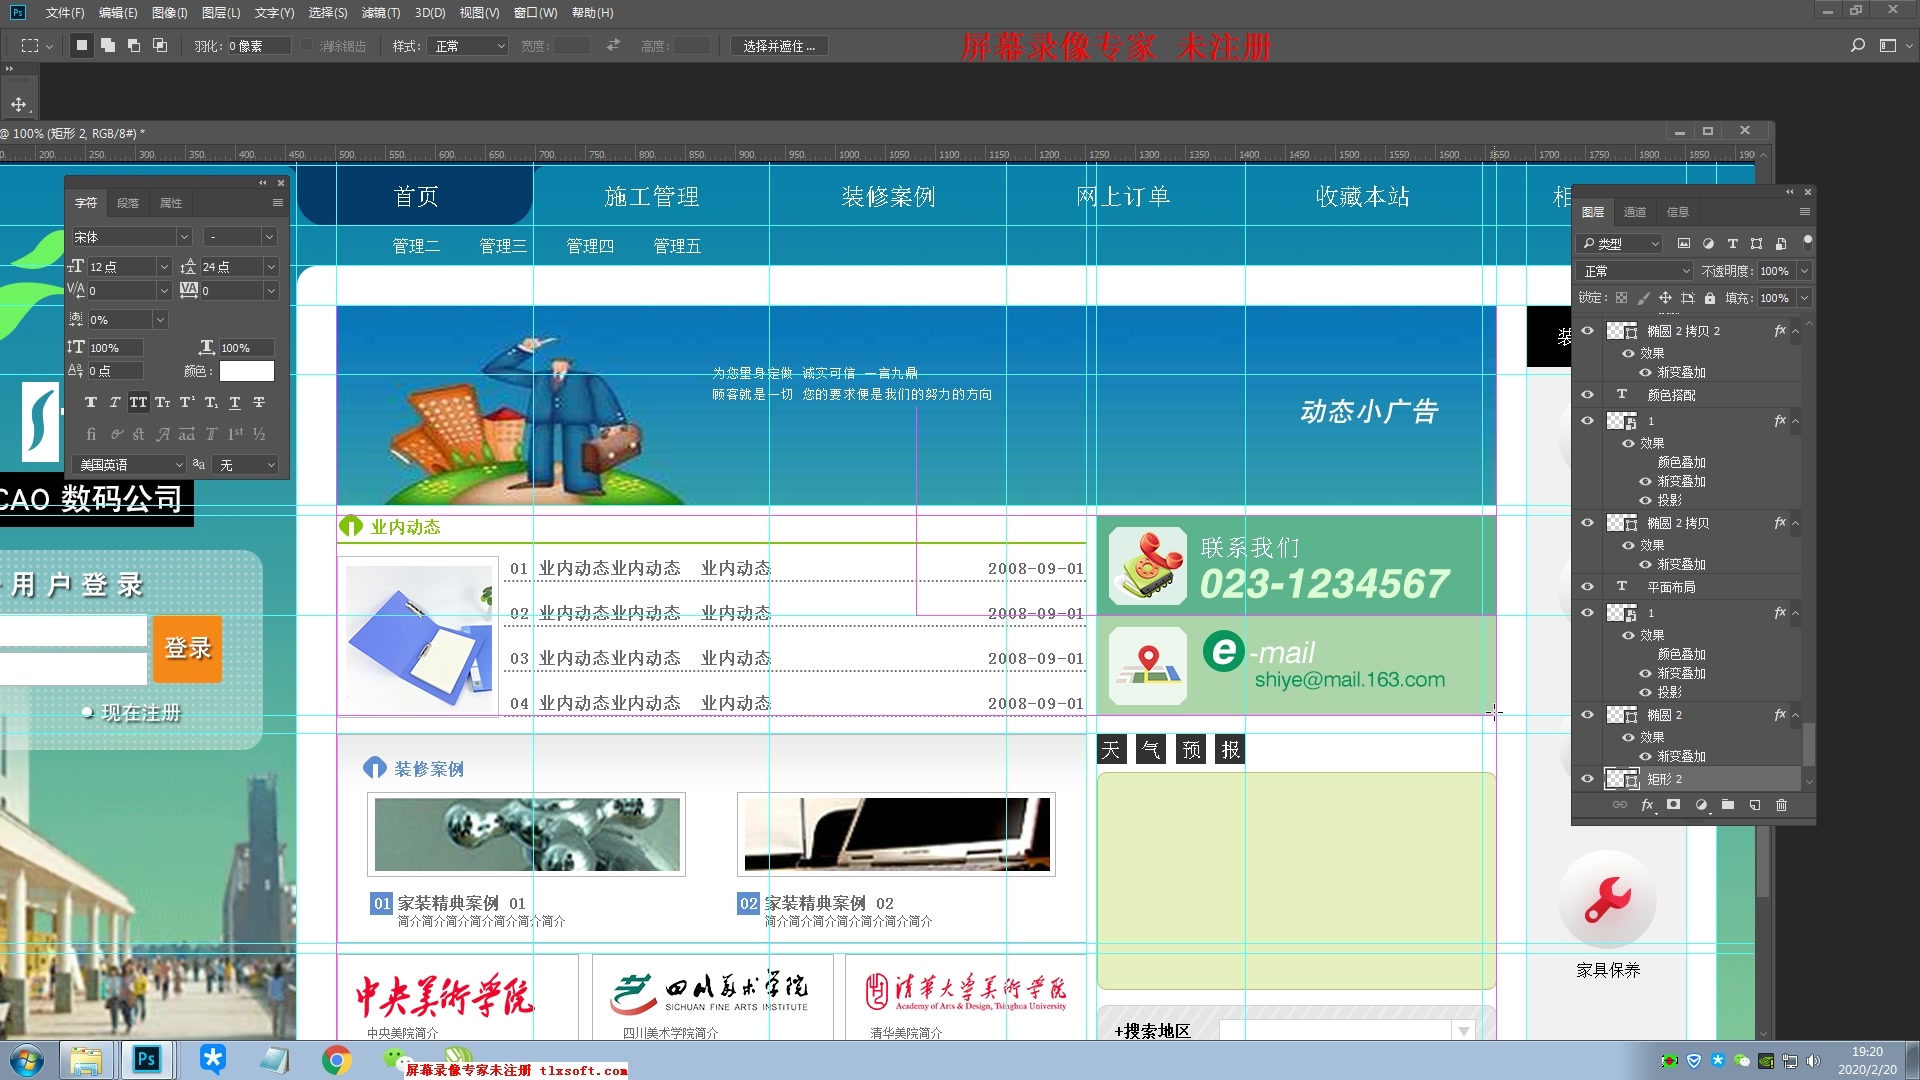The height and width of the screenshot is (1080, 1920).
Task: Create a new layer in the Layers panel
Action: [1754, 804]
